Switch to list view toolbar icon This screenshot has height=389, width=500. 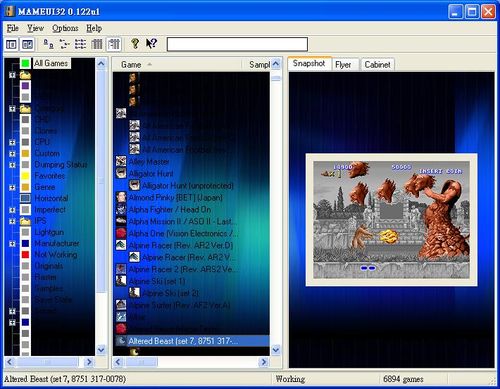click(x=80, y=44)
